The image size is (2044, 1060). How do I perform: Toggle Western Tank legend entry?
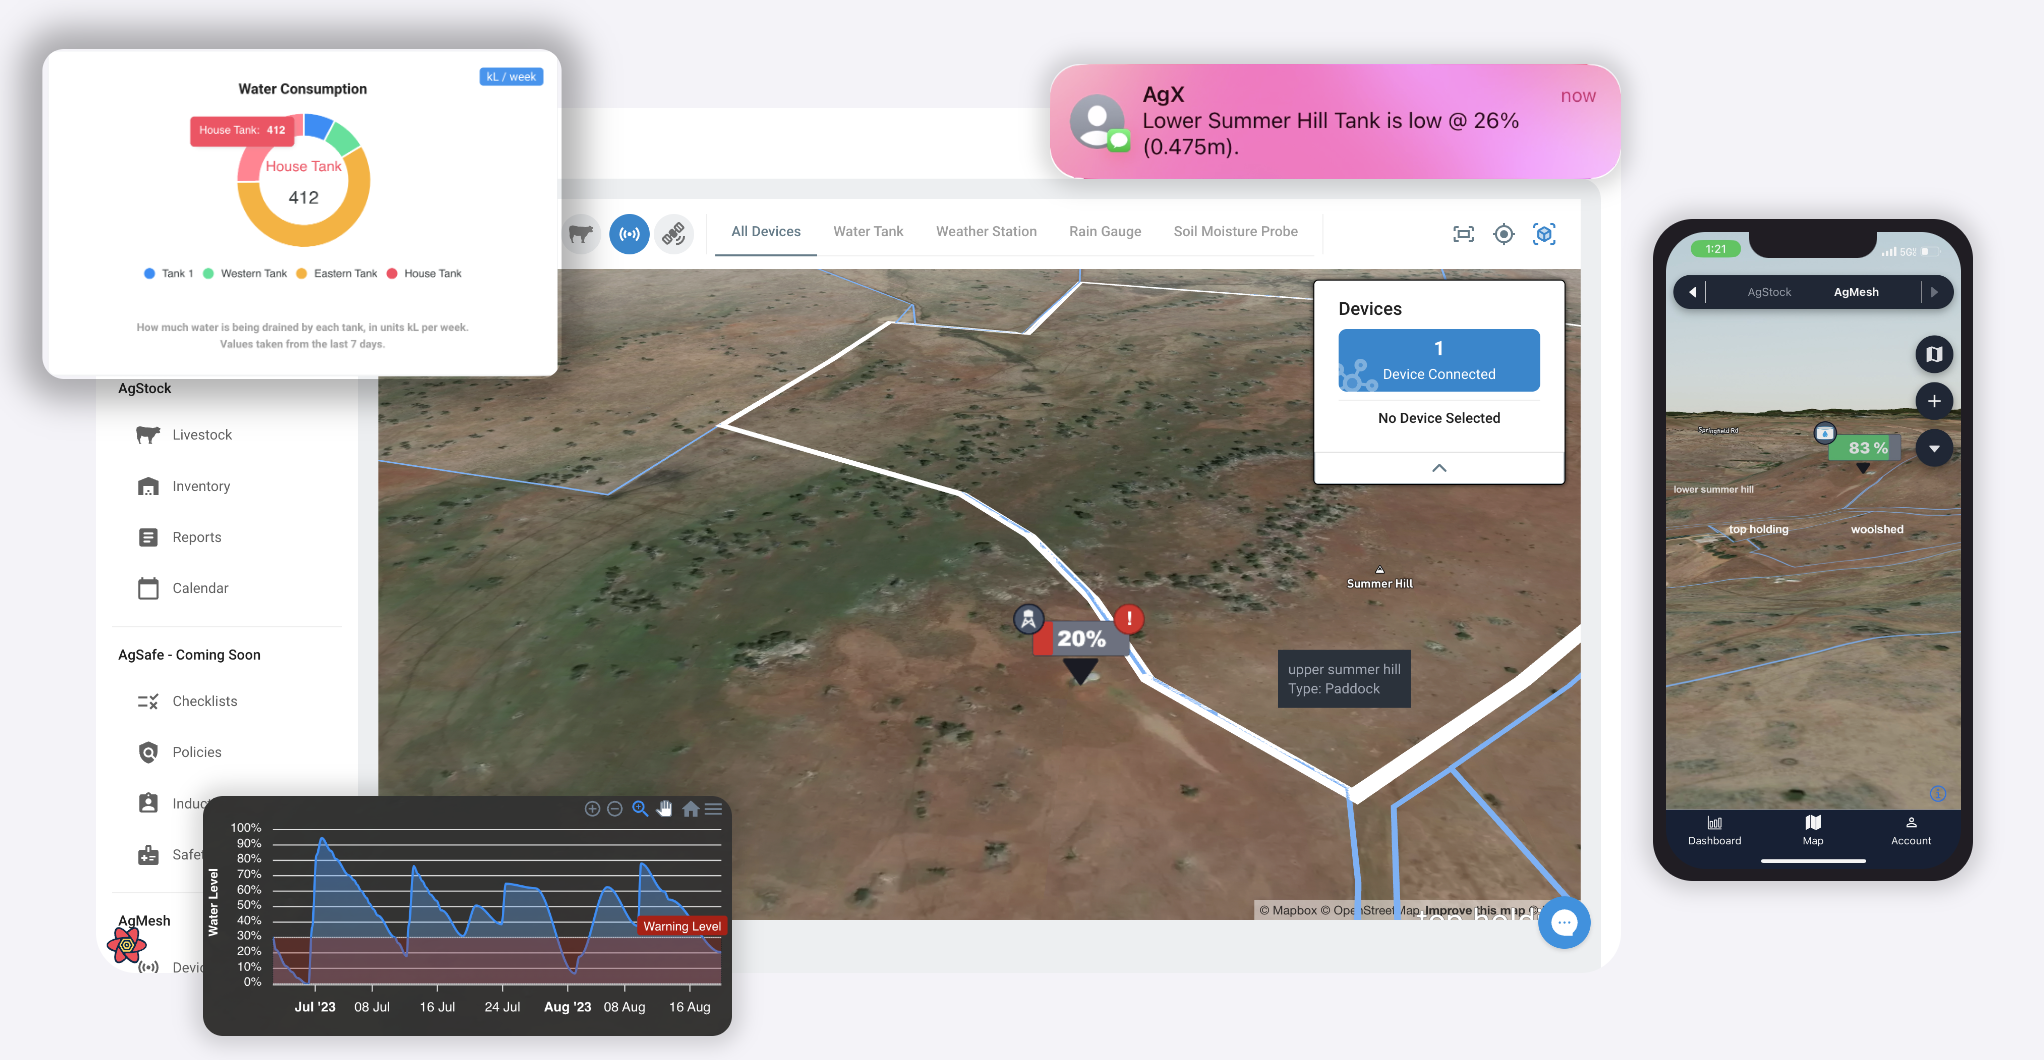[245, 274]
